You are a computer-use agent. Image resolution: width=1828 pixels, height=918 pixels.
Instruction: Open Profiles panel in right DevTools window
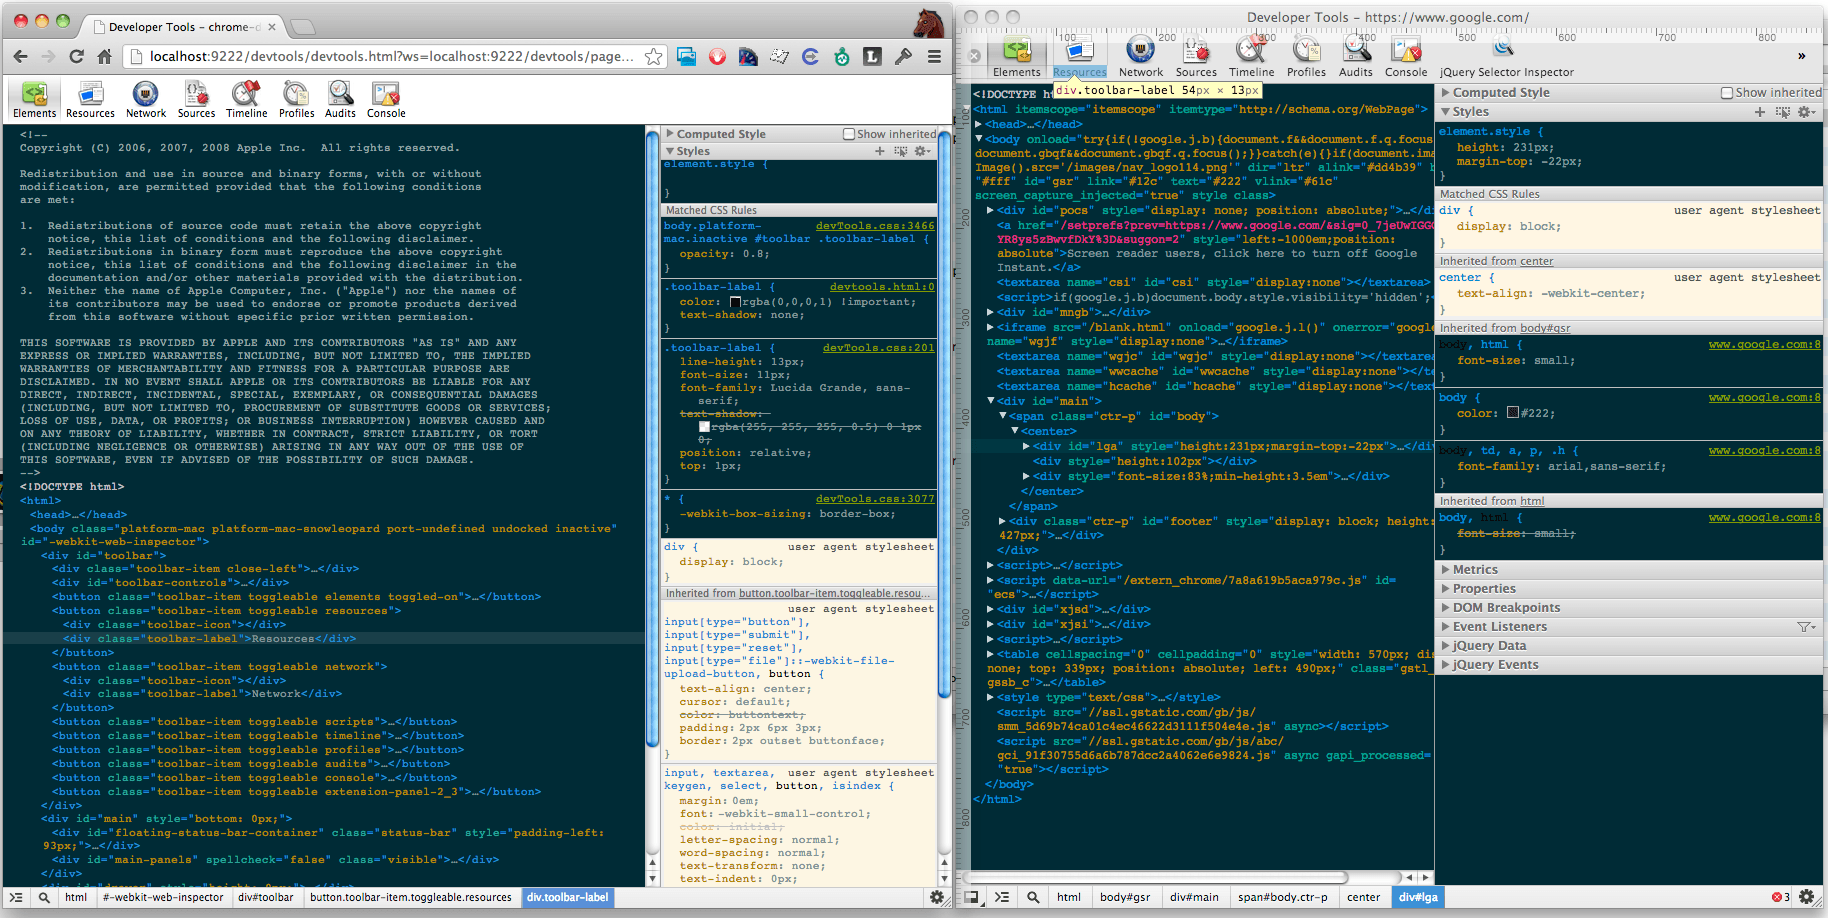(1306, 58)
